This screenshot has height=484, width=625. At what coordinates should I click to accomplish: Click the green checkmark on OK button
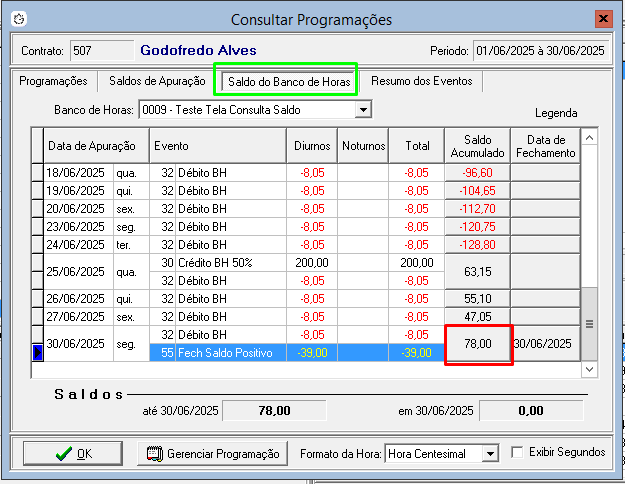[x=65, y=454]
